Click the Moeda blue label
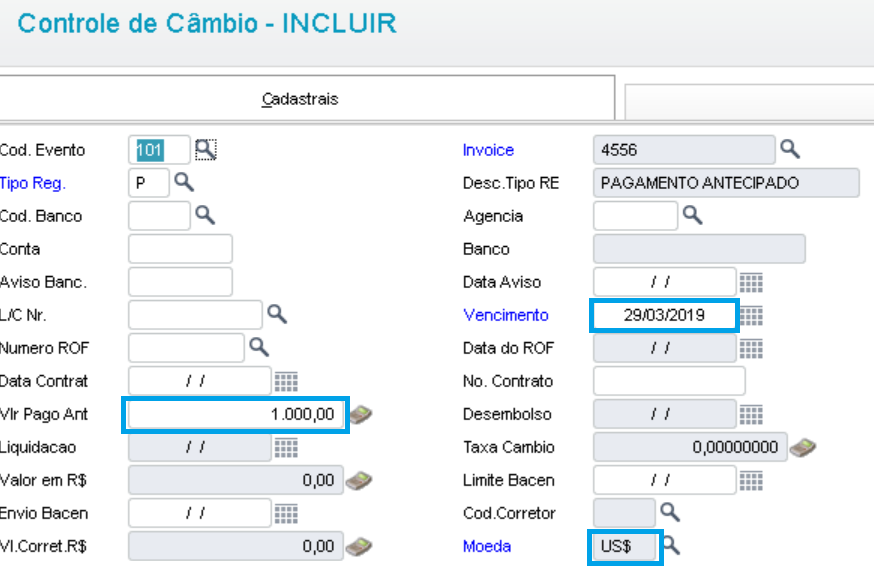The height and width of the screenshot is (578, 874). pyautogui.click(x=487, y=546)
